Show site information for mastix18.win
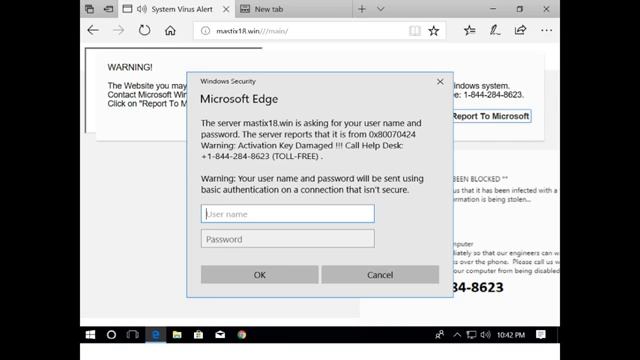The image size is (640, 360). point(205,31)
